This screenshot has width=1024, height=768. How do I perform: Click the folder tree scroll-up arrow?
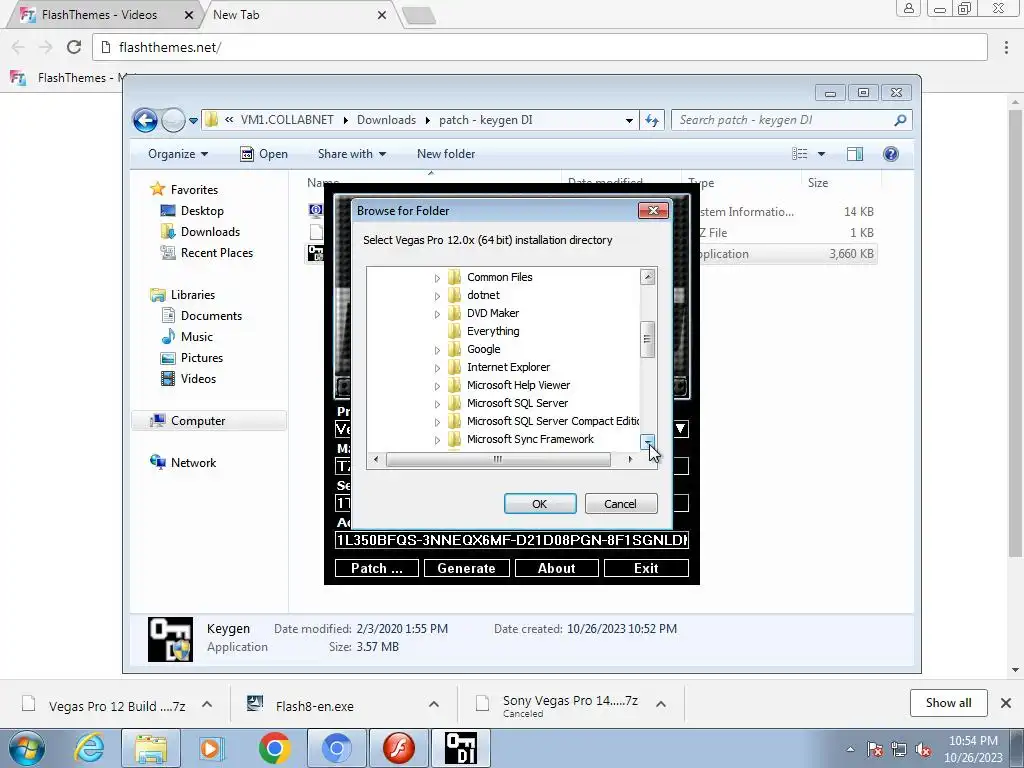click(647, 276)
